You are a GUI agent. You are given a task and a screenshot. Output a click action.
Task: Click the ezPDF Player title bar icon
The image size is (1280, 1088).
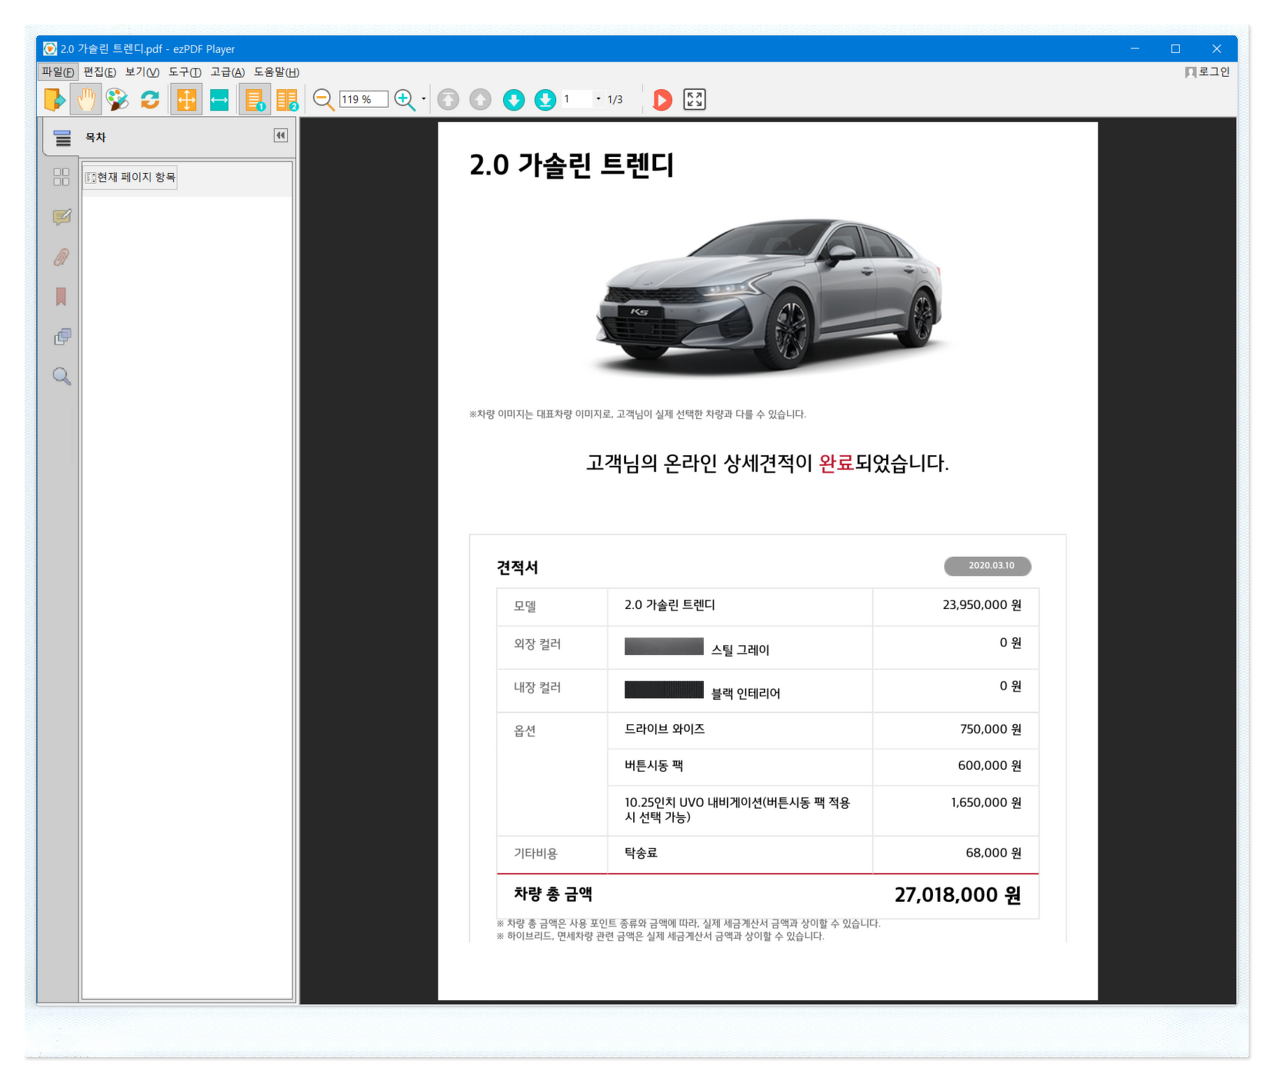[50, 48]
